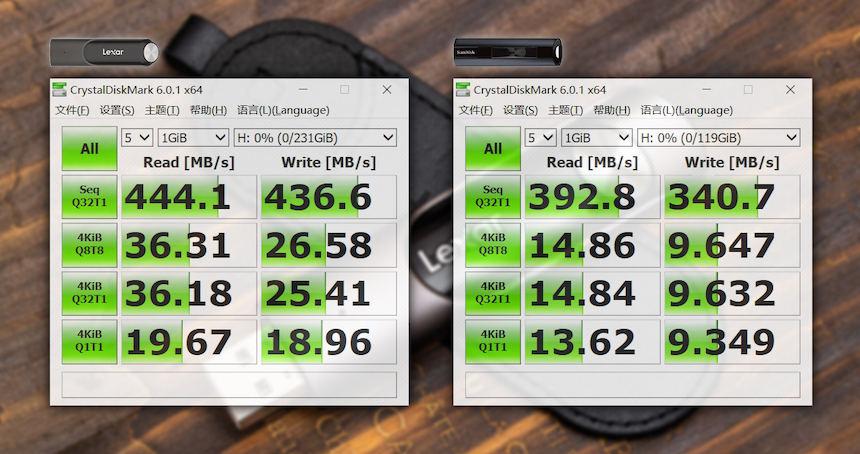
Task: Minimize the right CrystalDiskMark window
Action: pyautogui.click(x=706, y=89)
